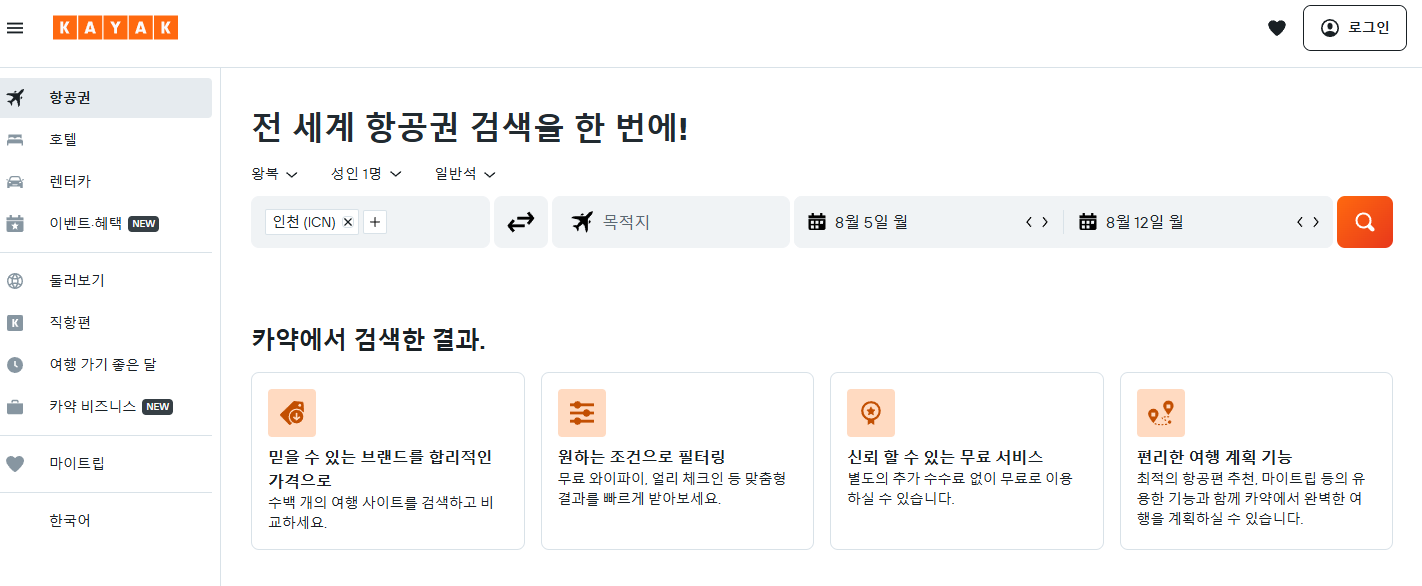Select 렌터카 using the car icon
Viewport: 1422px width, 586px height.
point(14,181)
